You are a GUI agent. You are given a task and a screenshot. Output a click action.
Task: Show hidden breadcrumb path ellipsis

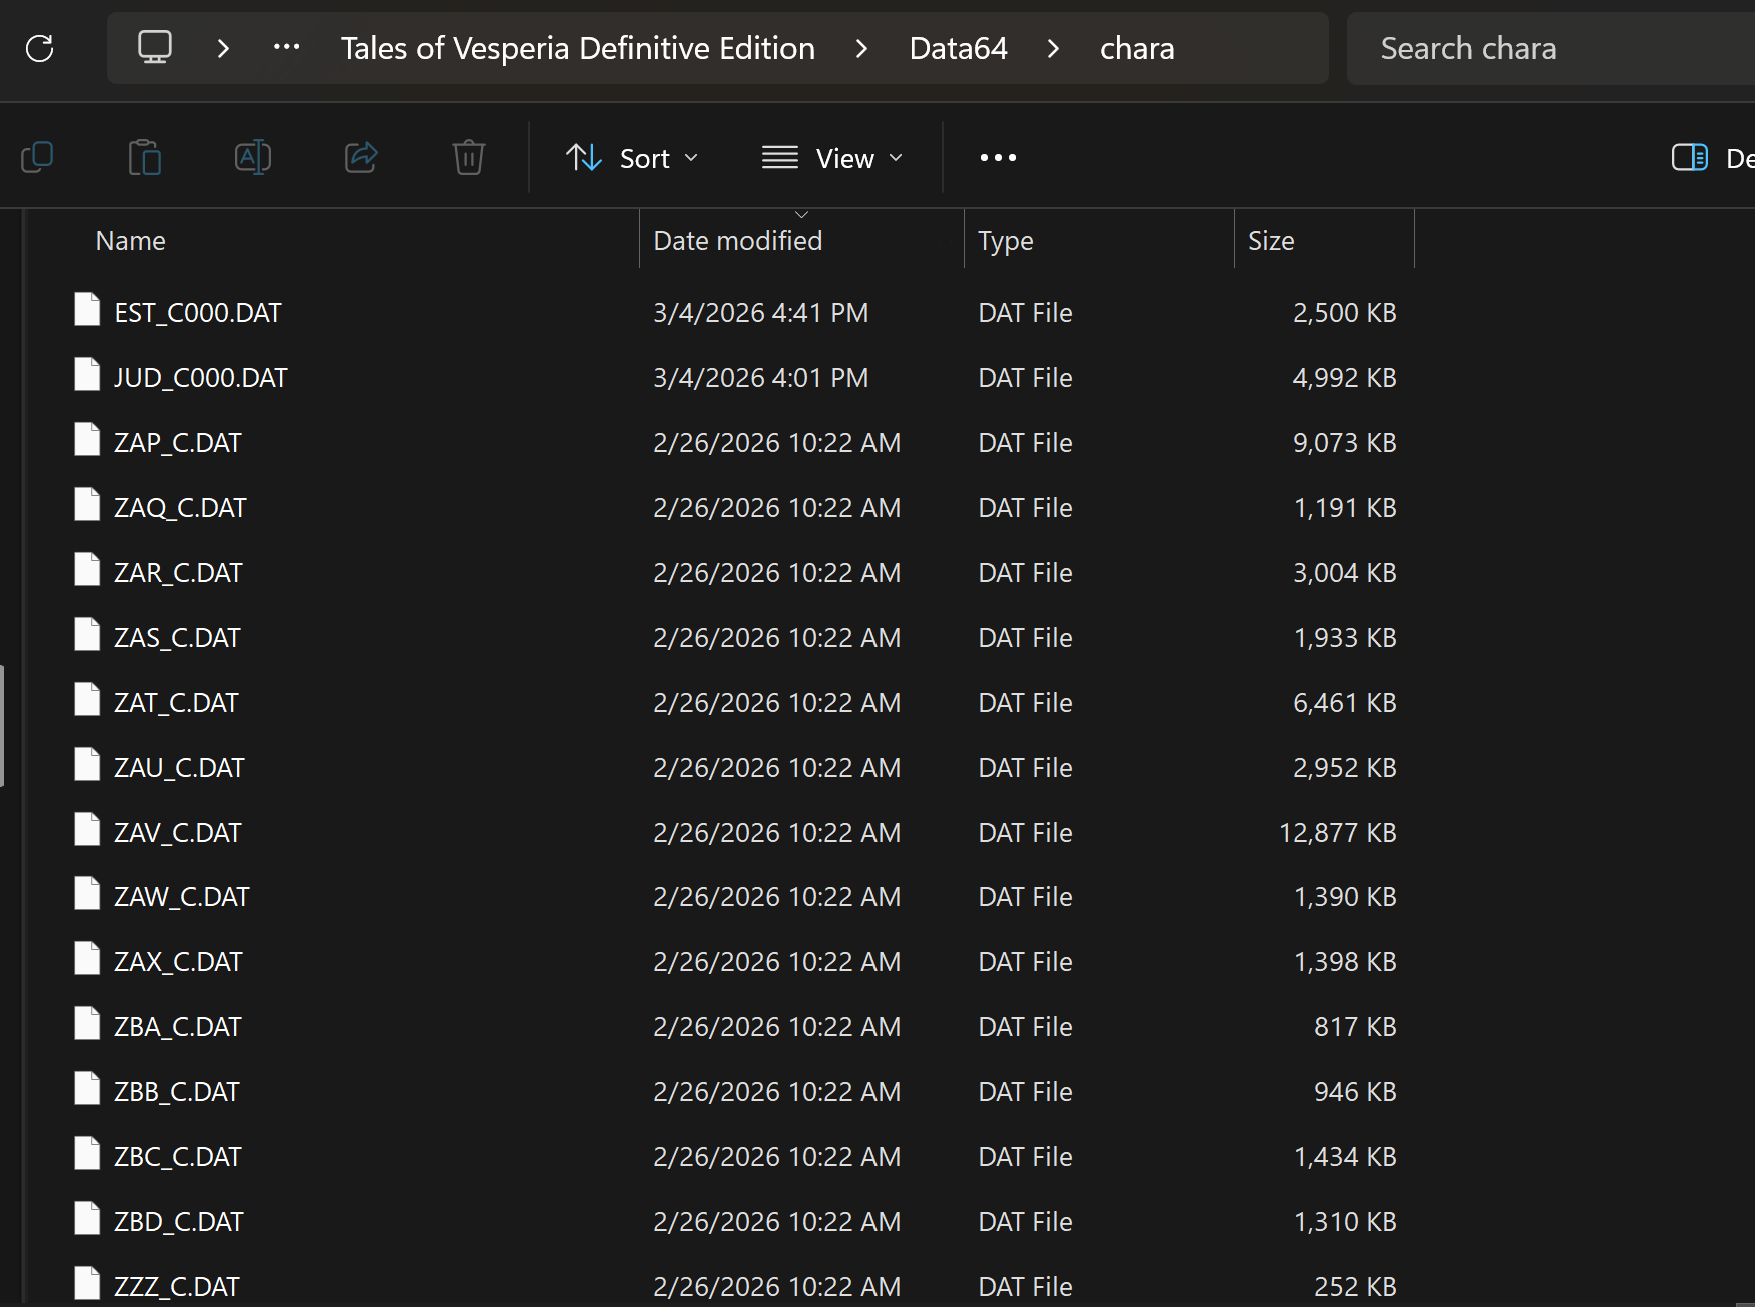(287, 47)
